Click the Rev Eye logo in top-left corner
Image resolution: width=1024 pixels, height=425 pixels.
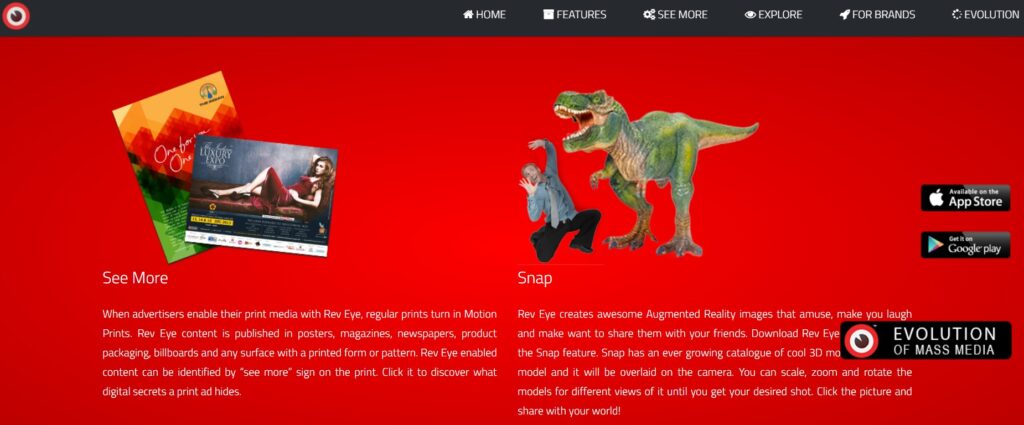pos(16,16)
